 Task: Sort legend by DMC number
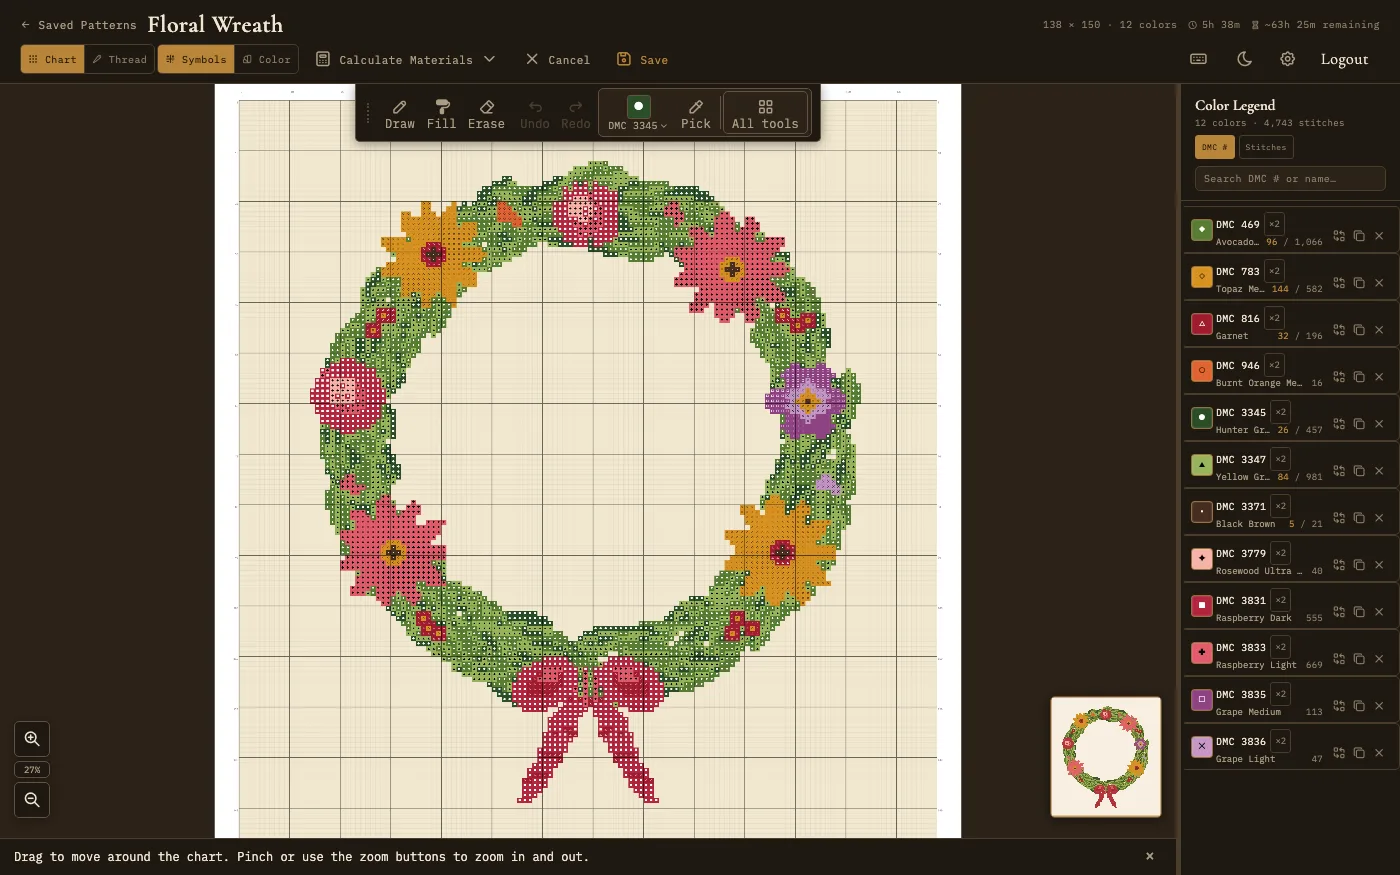click(1215, 147)
